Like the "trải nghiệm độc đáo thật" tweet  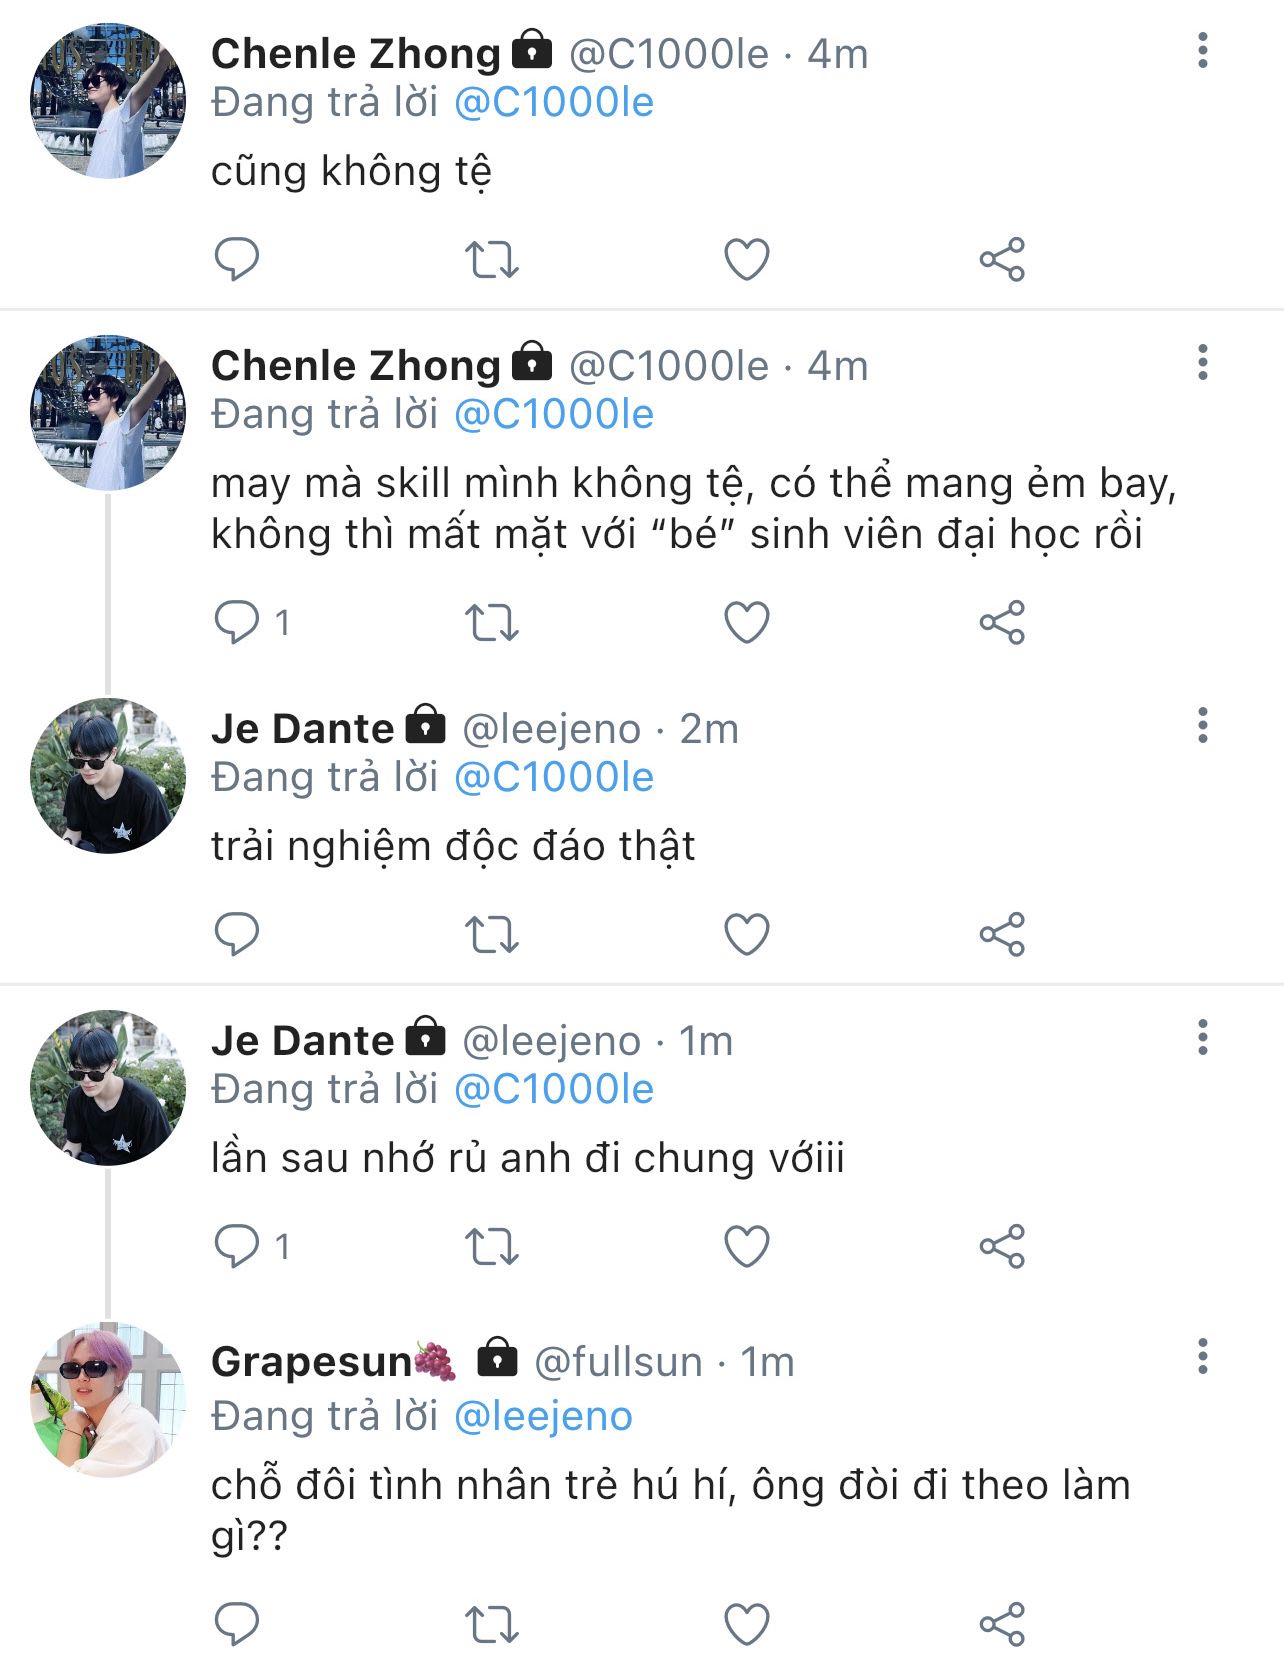747,934
